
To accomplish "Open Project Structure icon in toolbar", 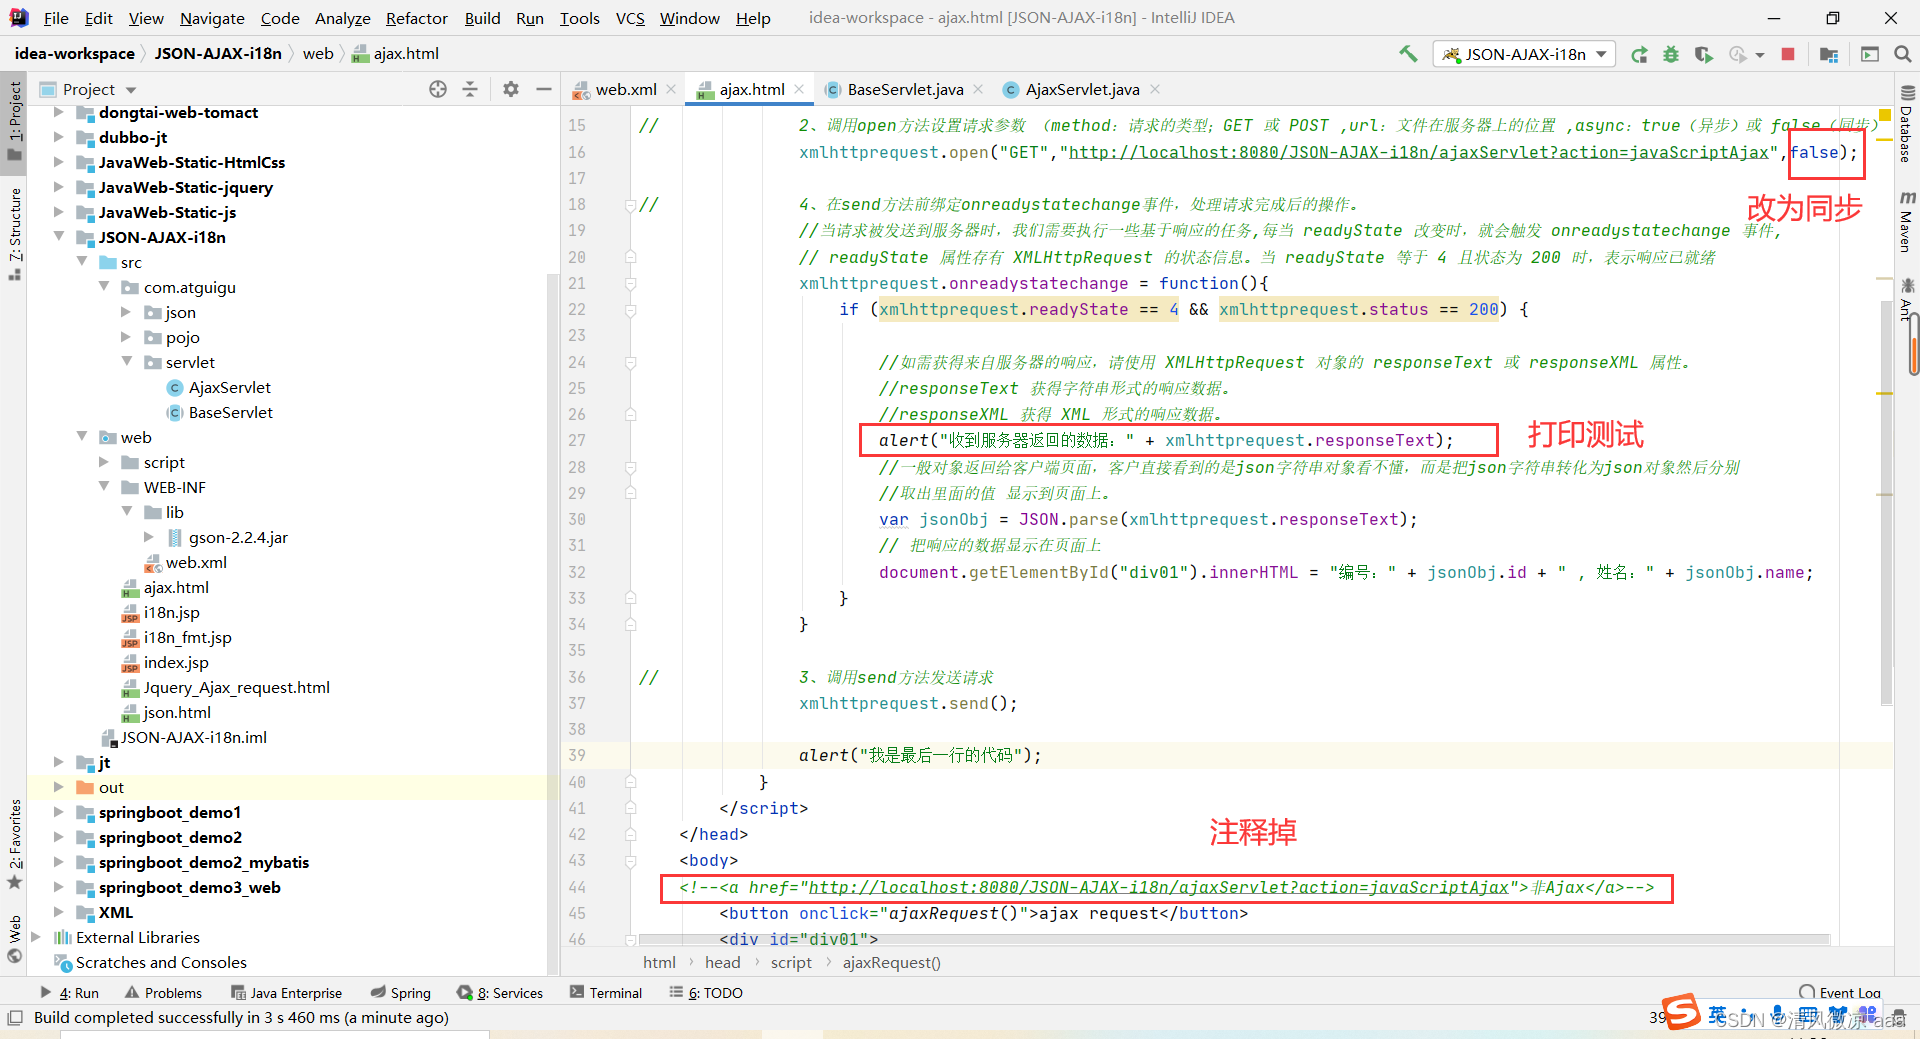I will (1829, 54).
